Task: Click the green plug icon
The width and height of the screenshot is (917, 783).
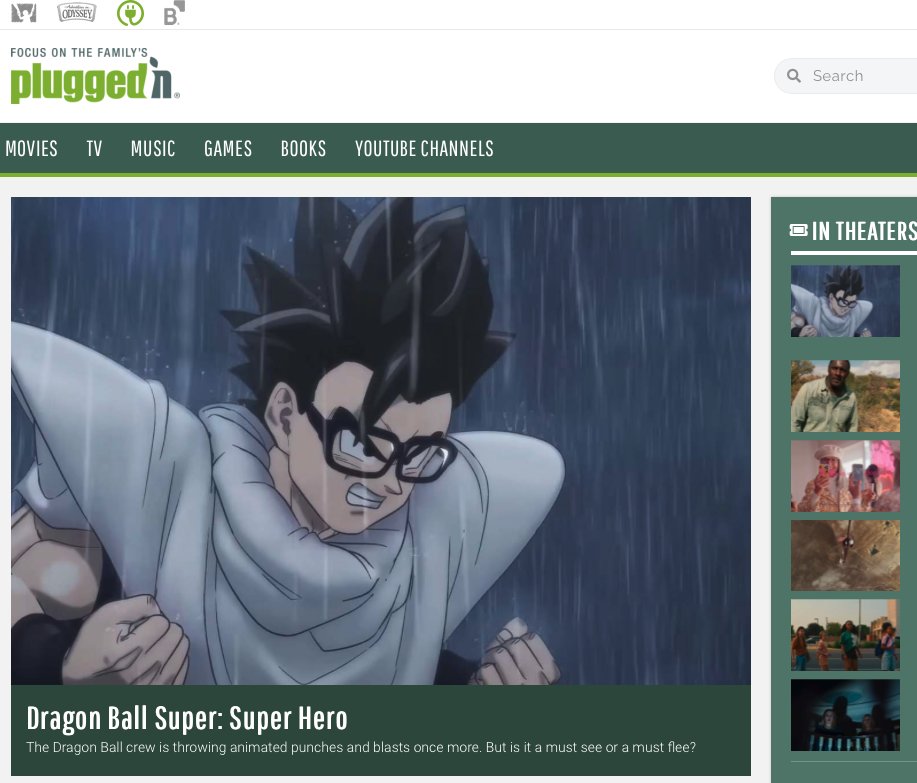Action: pyautogui.click(x=130, y=13)
